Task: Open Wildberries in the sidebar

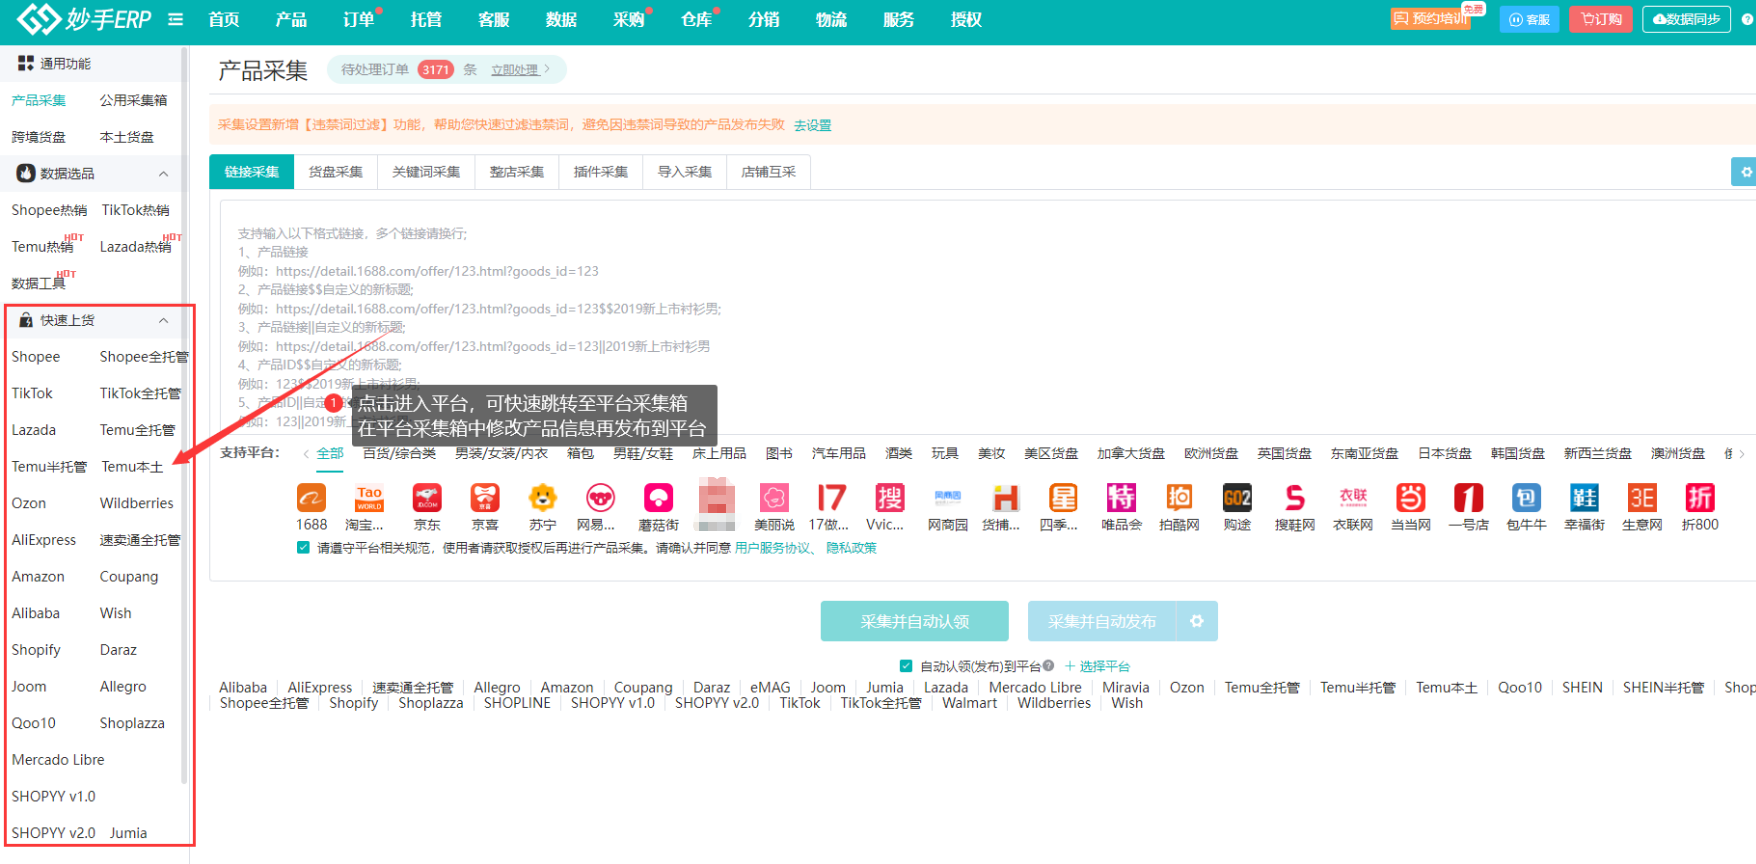Action: (137, 503)
